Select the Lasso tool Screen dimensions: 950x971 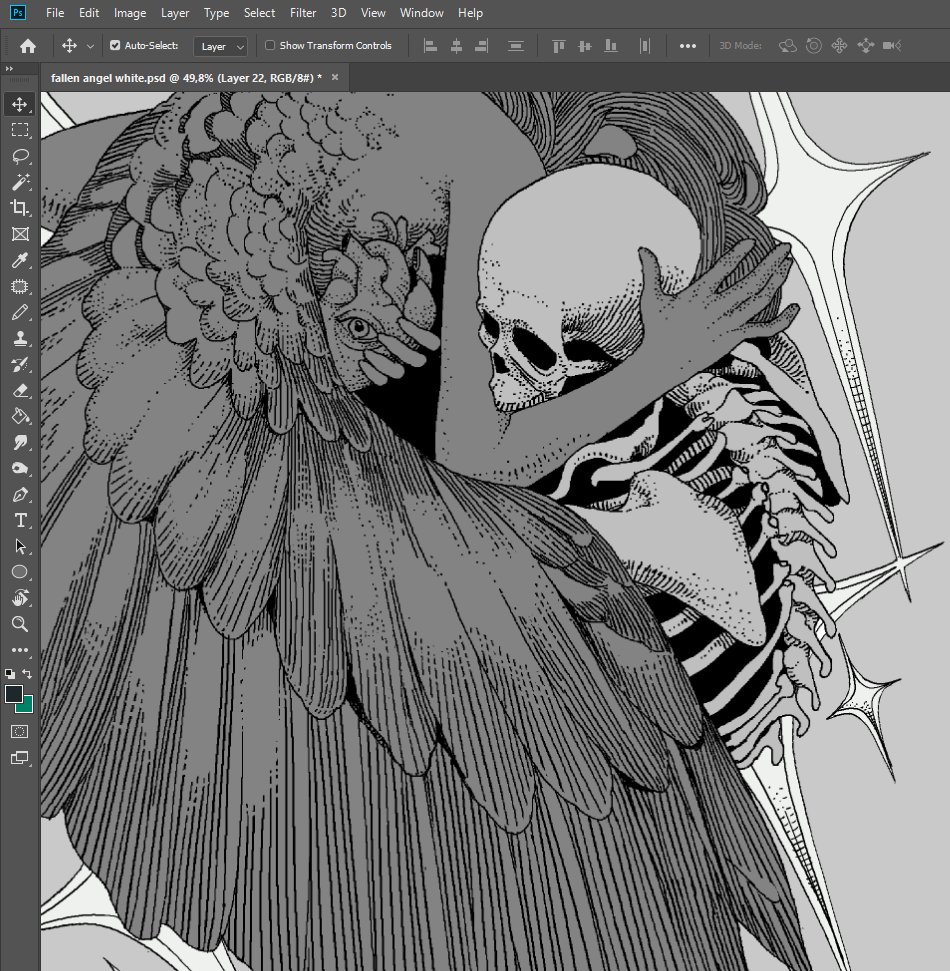[21, 156]
